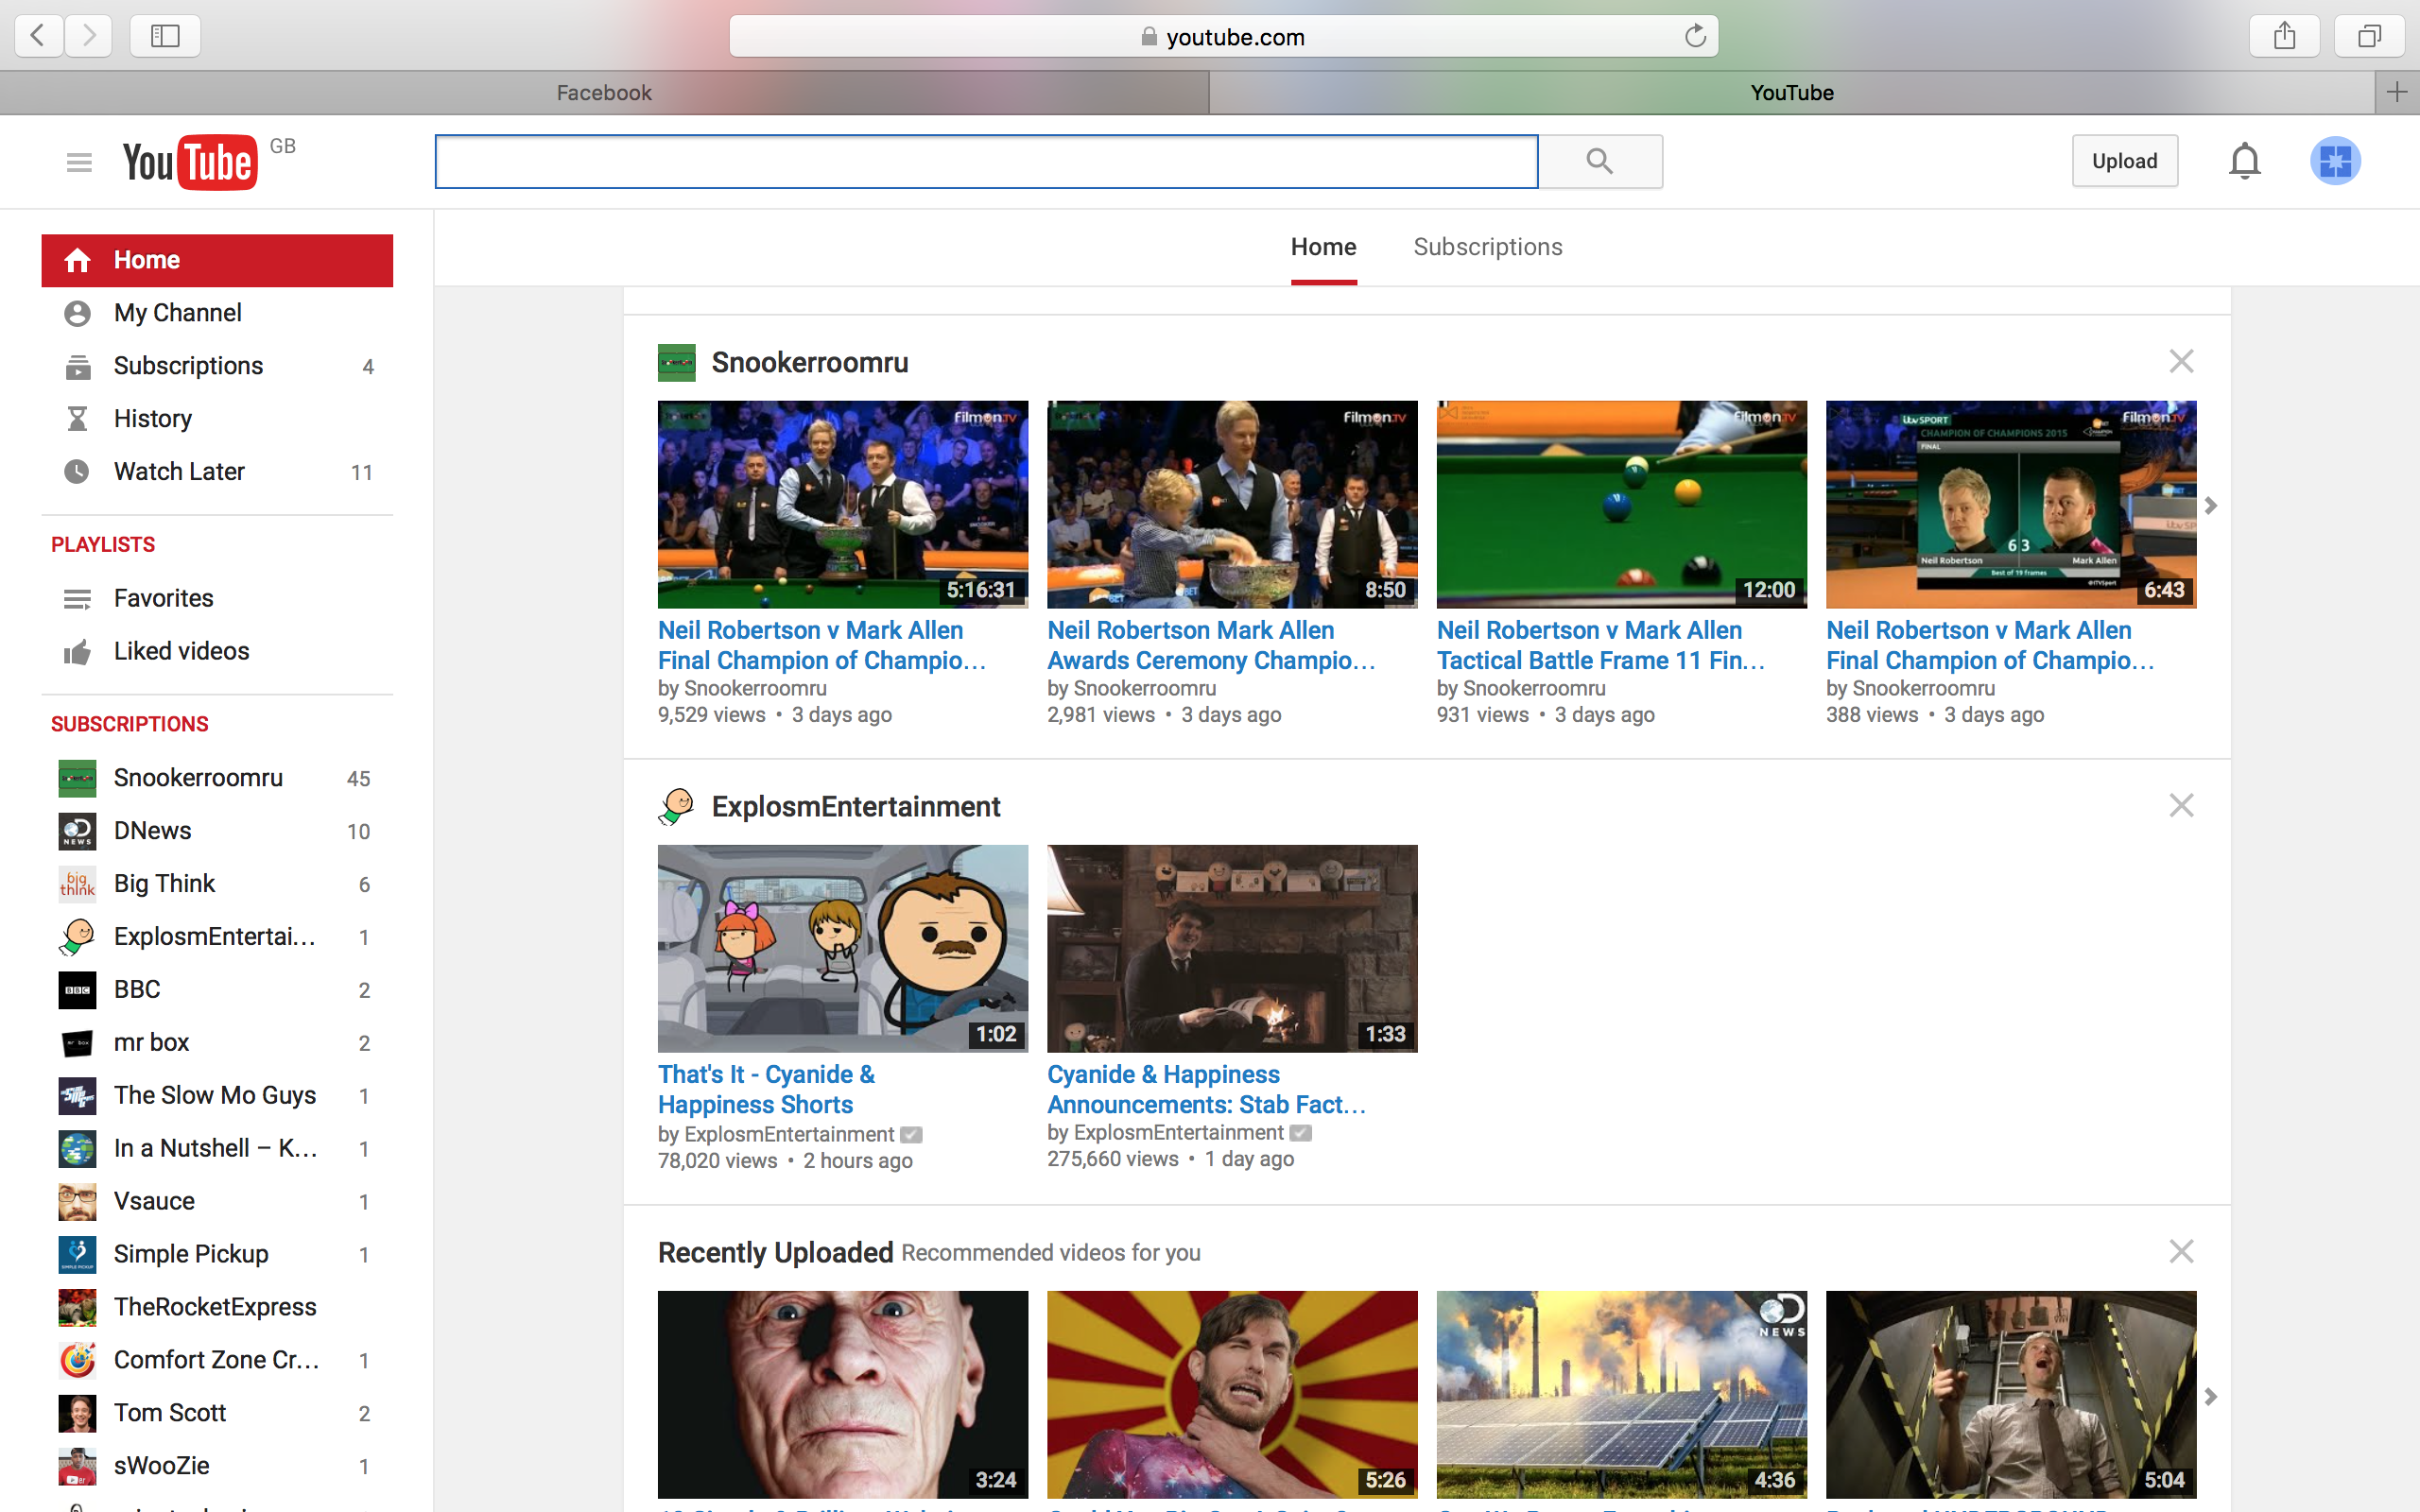Open 'That's It - Cyanide & Happiness Shorts' title
The width and height of the screenshot is (2420, 1512).
(x=766, y=1089)
